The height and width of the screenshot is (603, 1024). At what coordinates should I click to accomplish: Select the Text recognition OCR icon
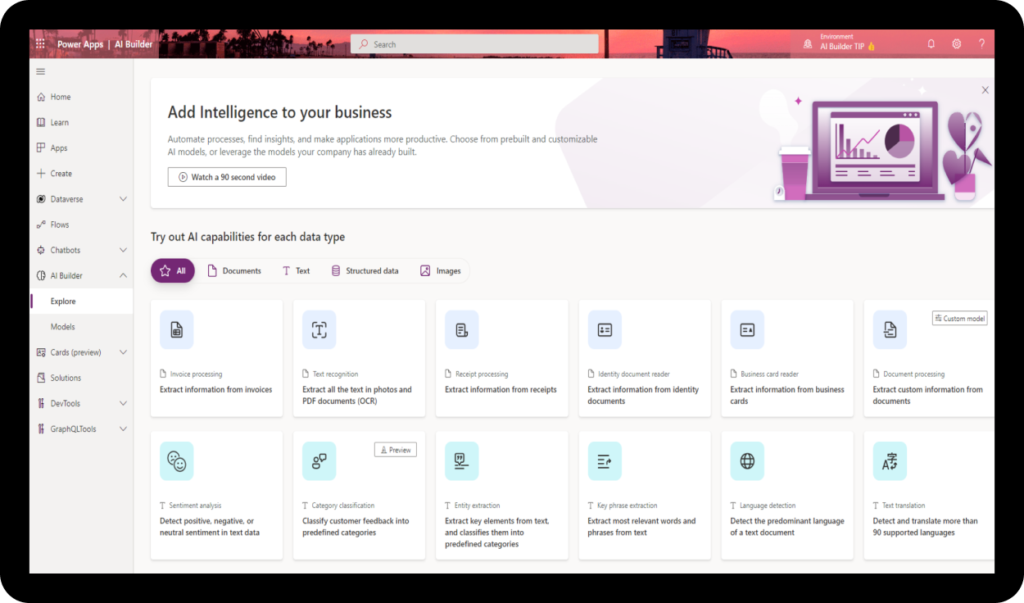319,329
